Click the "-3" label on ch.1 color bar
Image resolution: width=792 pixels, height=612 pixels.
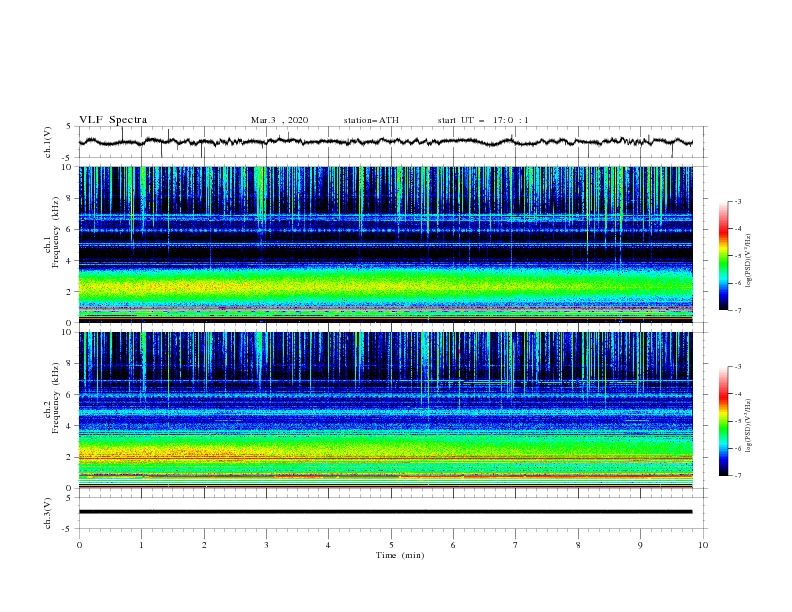pyautogui.click(x=738, y=201)
